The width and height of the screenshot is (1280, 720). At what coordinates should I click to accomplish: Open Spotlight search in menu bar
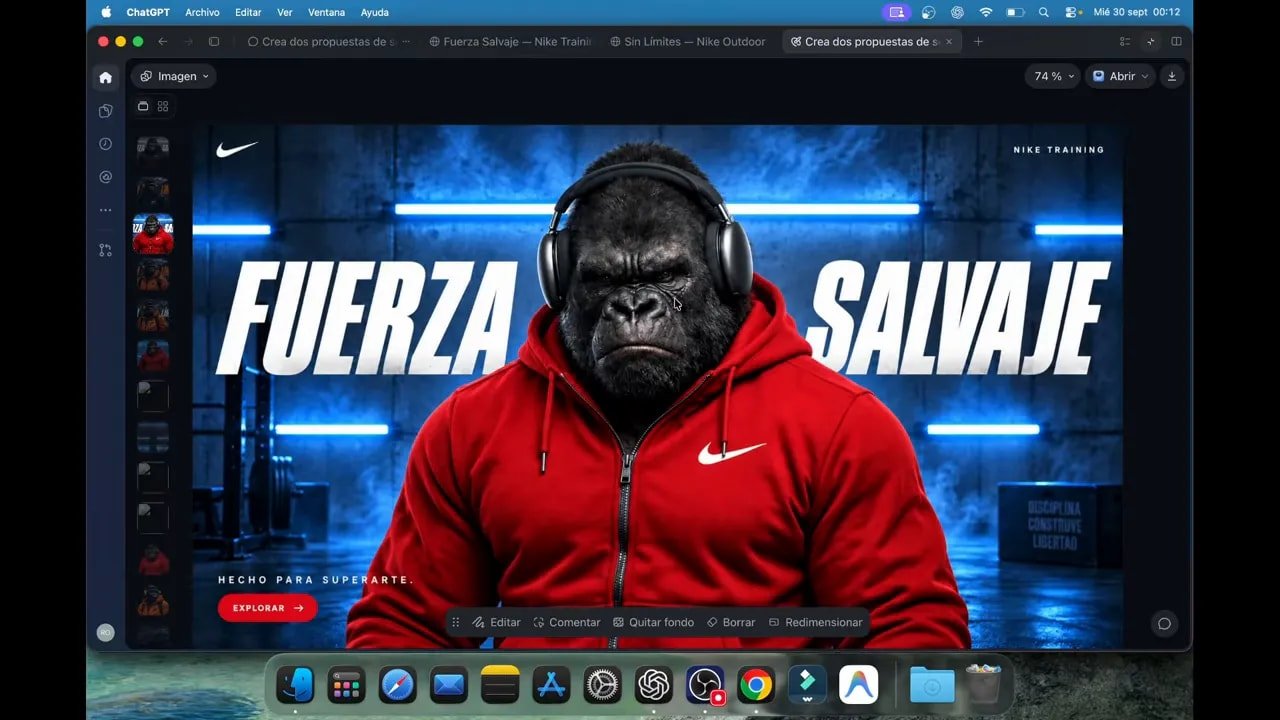click(x=1044, y=12)
